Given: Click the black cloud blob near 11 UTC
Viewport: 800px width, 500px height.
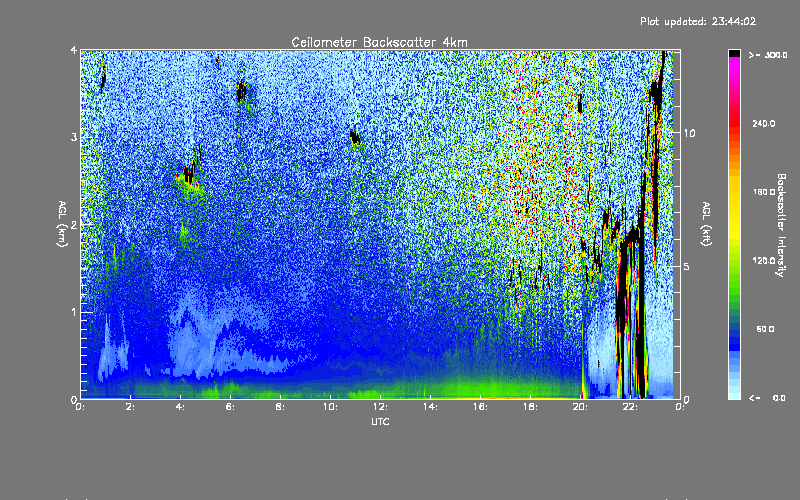Looking at the screenshot, I should click(x=355, y=137).
